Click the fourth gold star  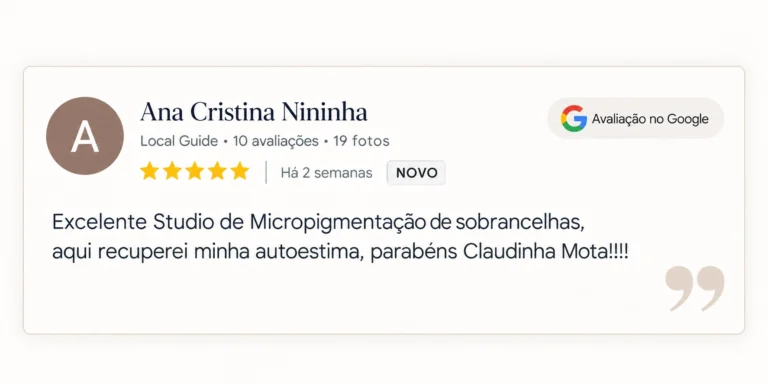coord(217,171)
